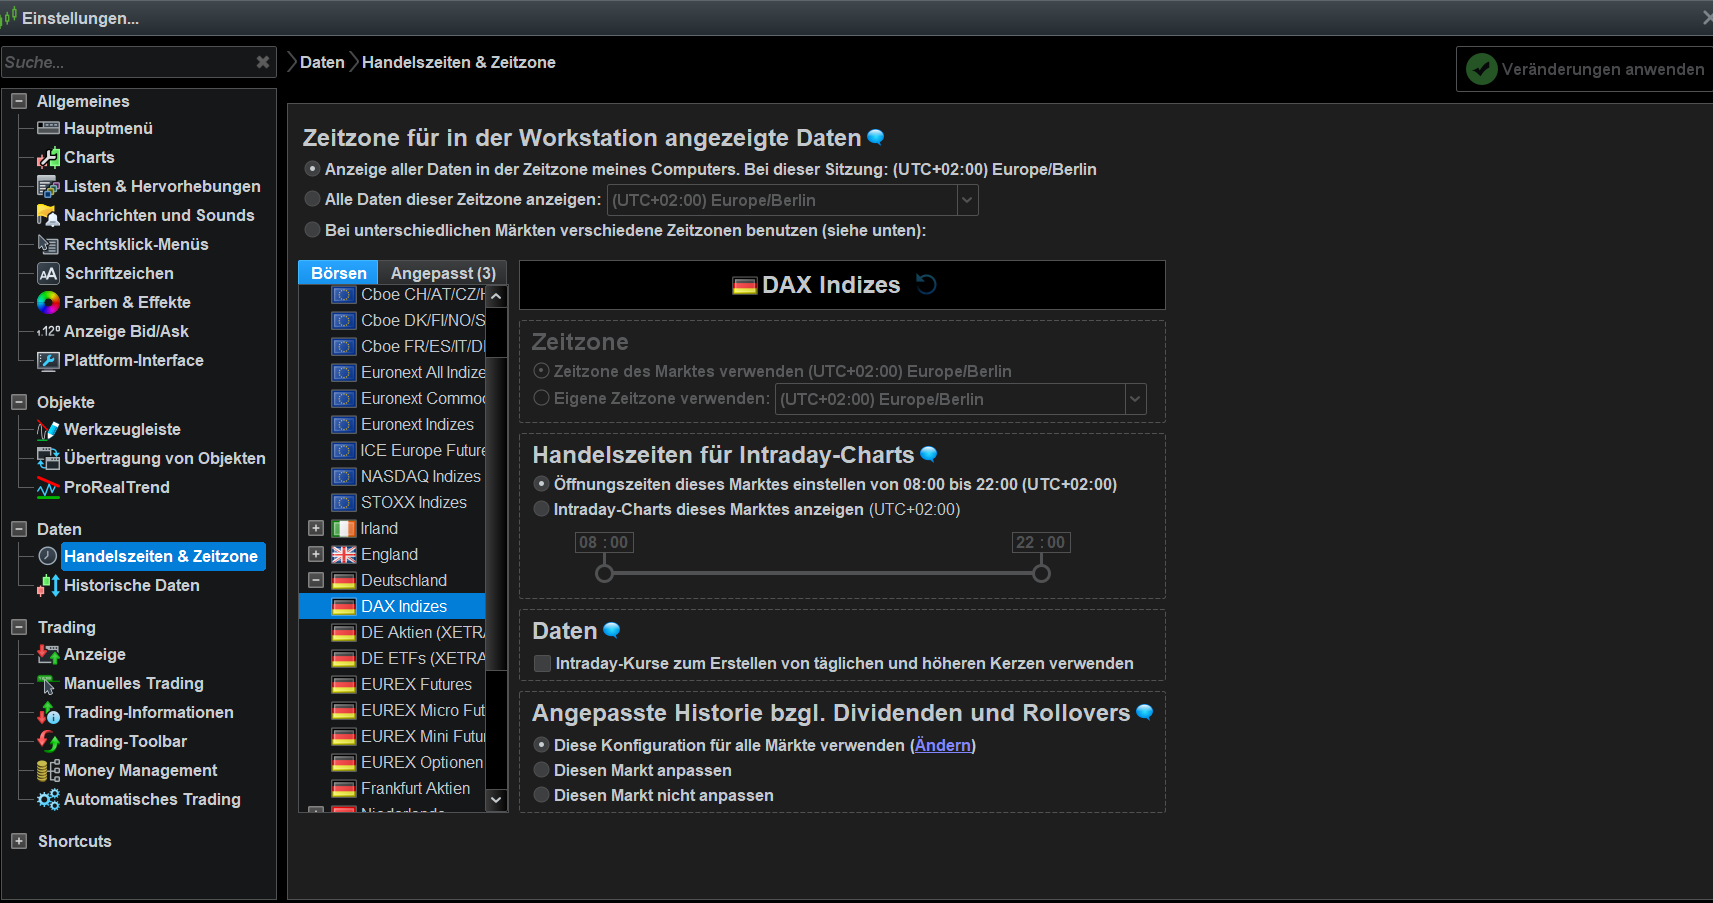Click Werkzeugleiste icon

48,429
